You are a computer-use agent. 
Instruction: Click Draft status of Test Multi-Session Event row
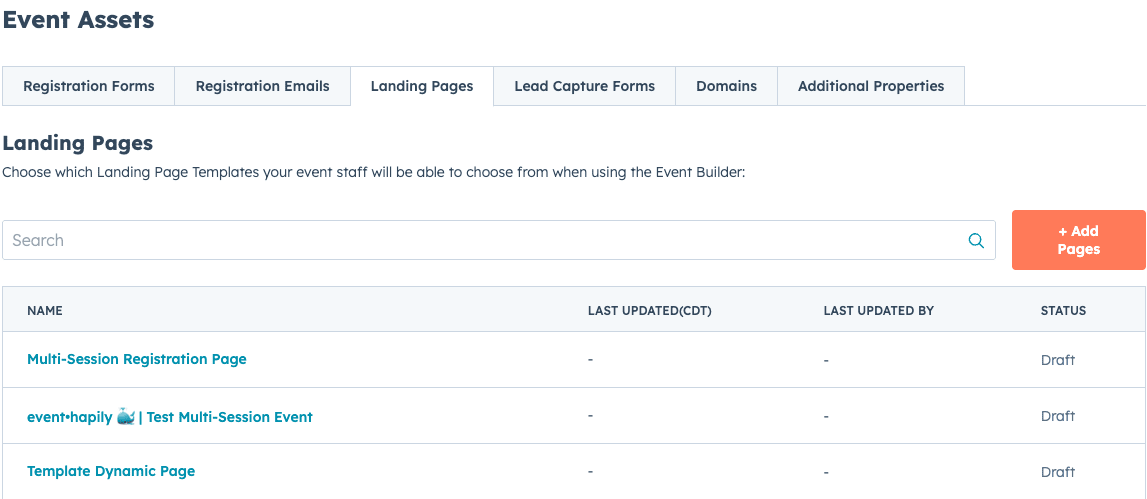[1057, 416]
